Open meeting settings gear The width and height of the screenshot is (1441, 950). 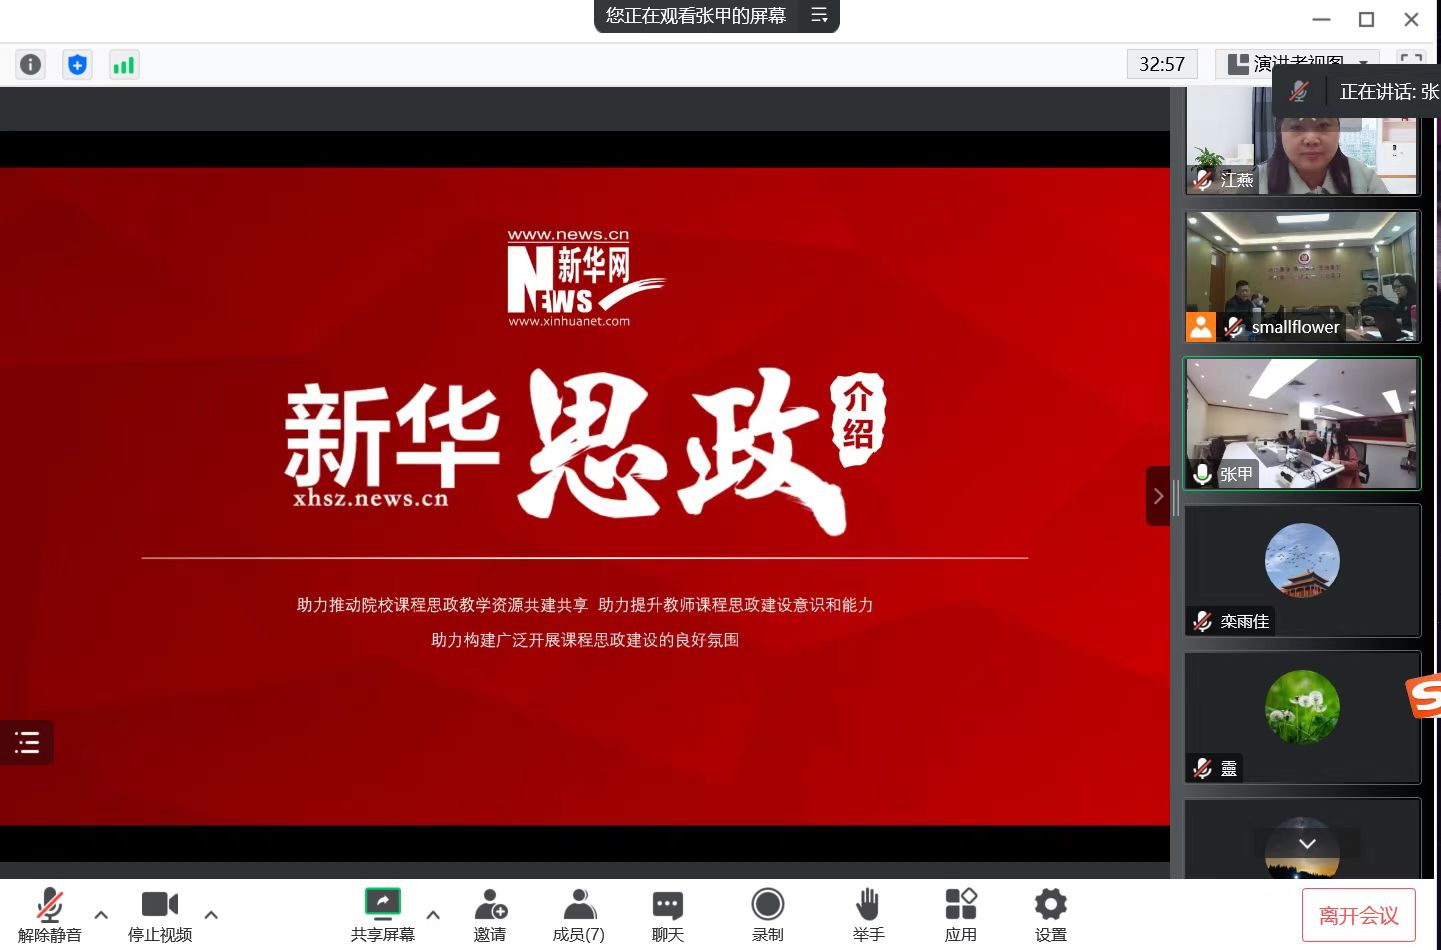pos(1050,914)
